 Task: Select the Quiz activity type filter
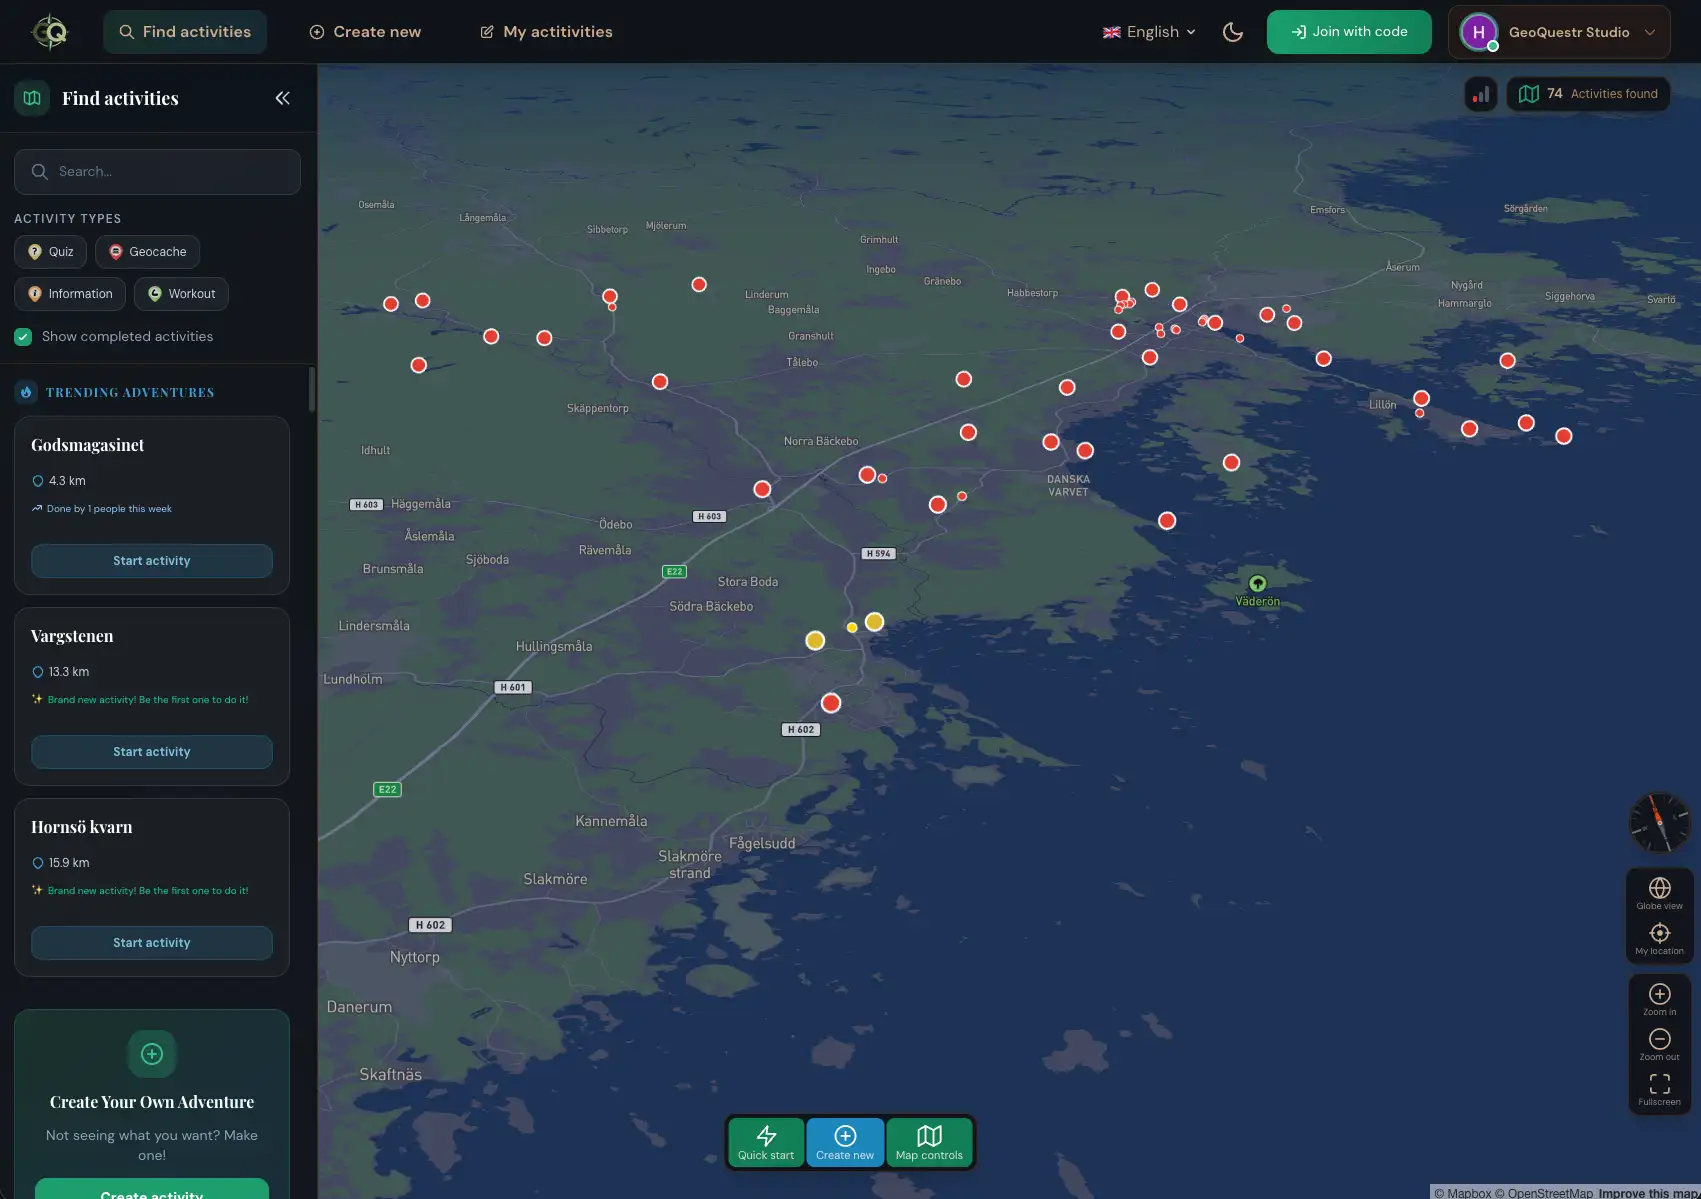(x=49, y=251)
